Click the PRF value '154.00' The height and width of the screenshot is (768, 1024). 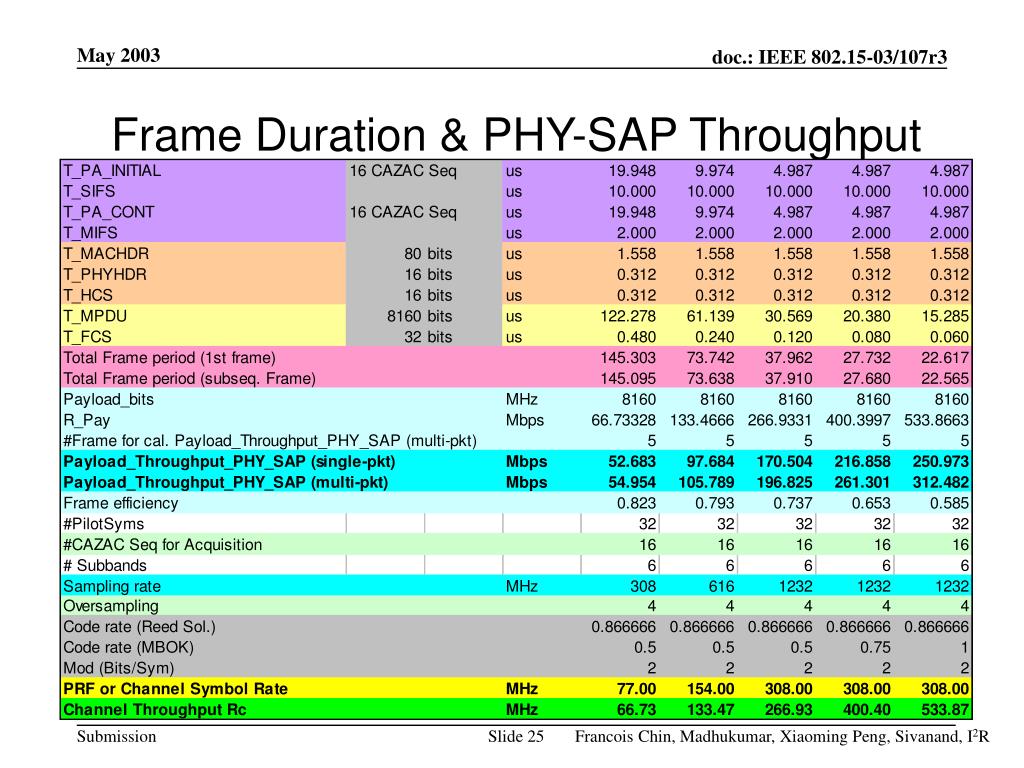pos(711,689)
